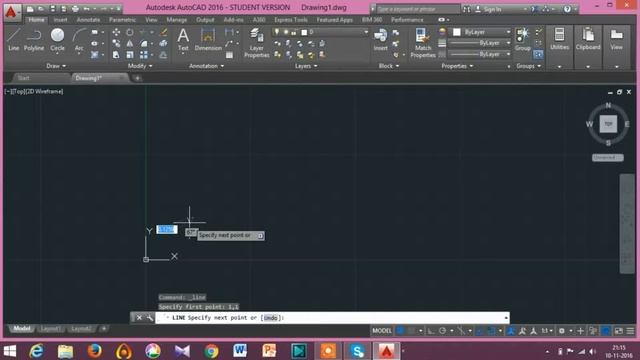Image resolution: width=640 pixels, height=360 pixels.
Task: Toggle ortho mode in status bar
Action: point(431,331)
